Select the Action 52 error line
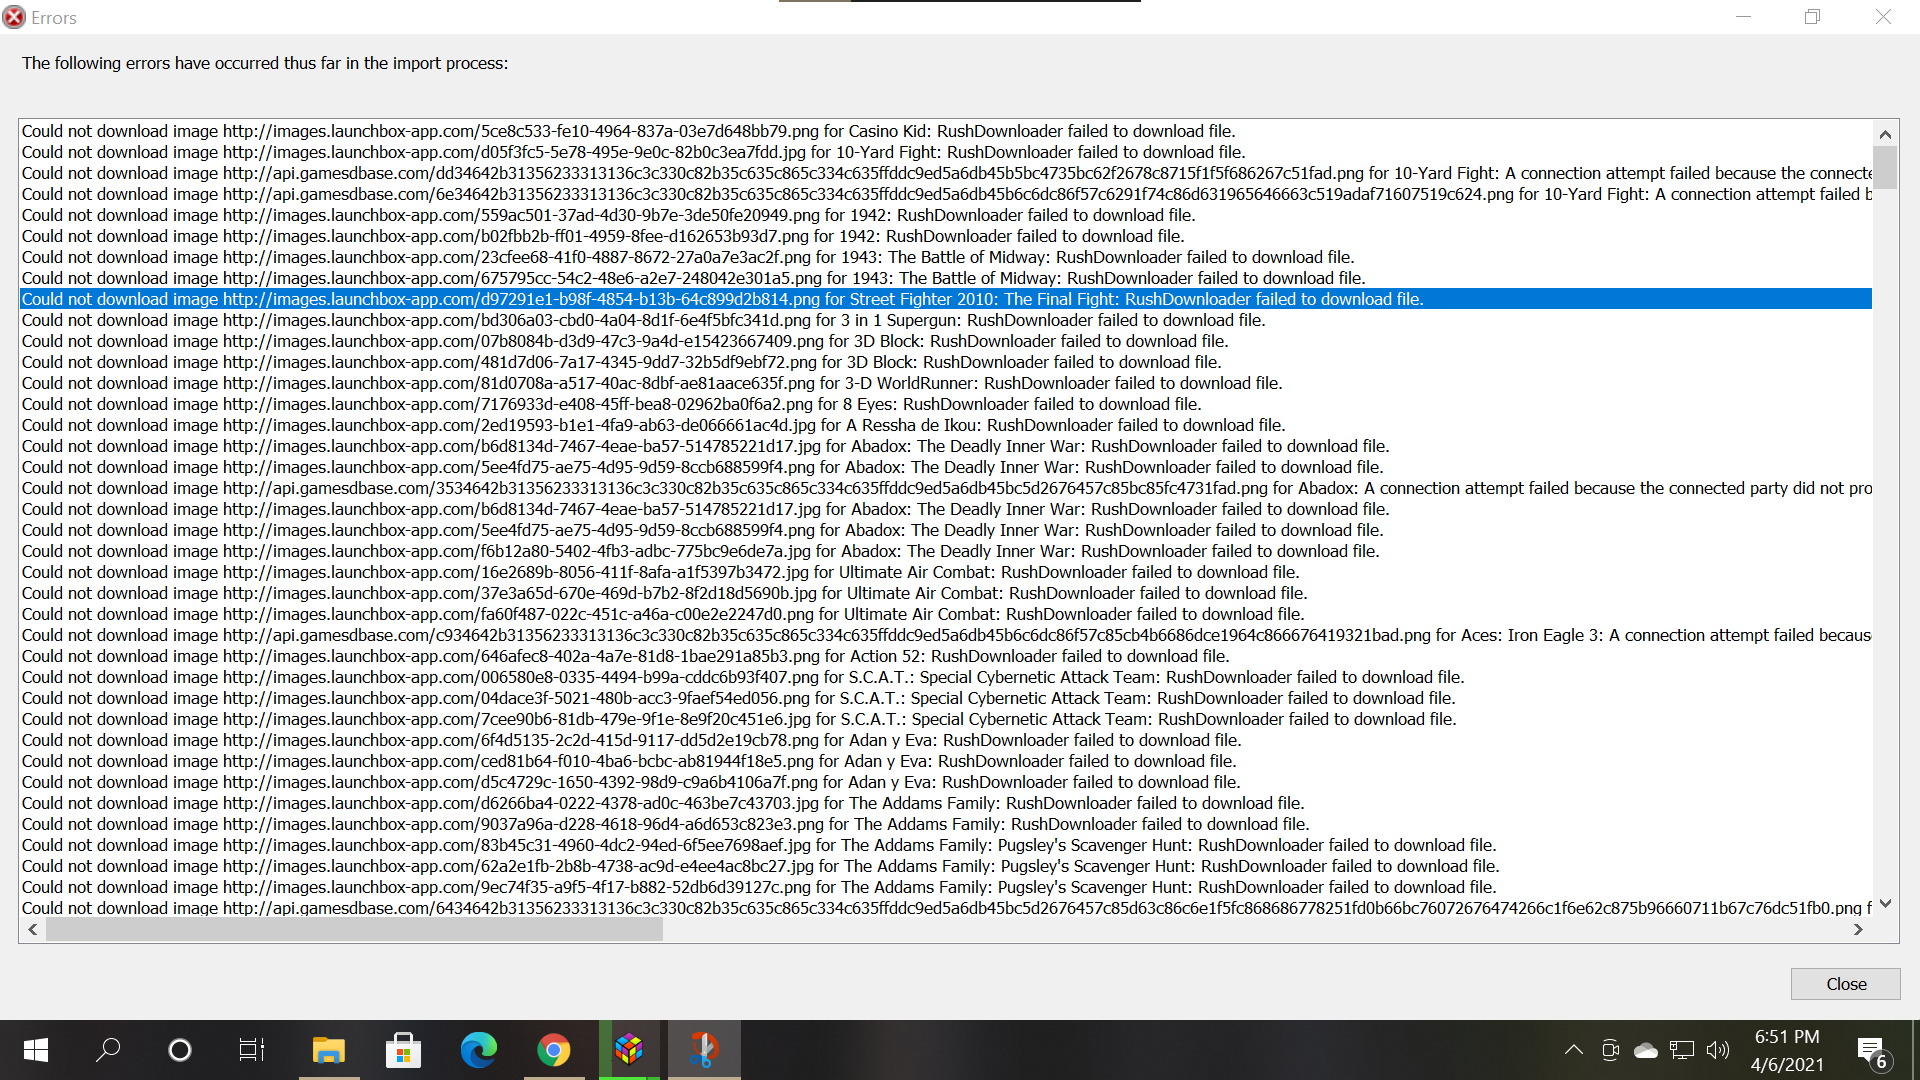Image resolution: width=1920 pixels, height=1080 pixels. tap(946, 656)
